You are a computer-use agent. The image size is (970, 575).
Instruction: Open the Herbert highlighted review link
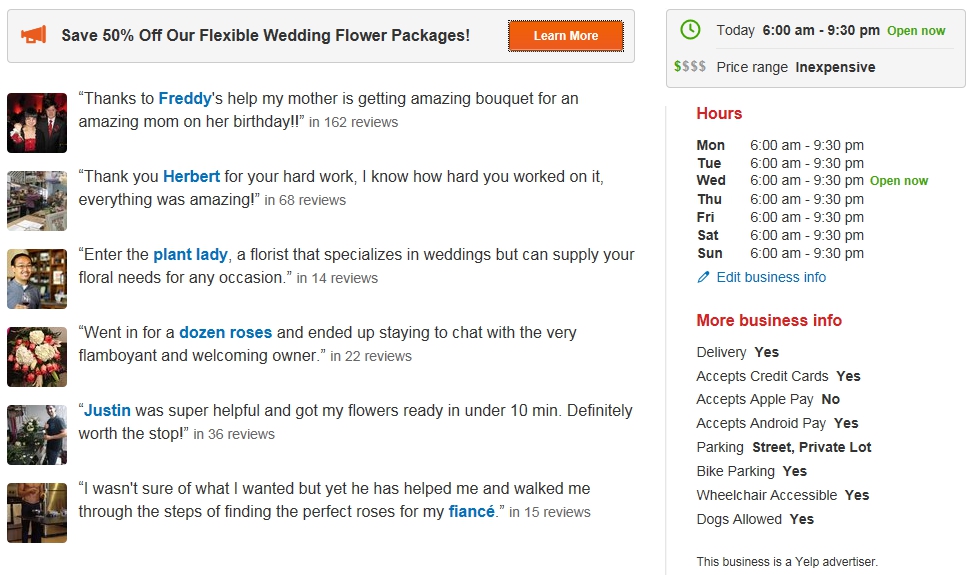(x=191, y=176)
